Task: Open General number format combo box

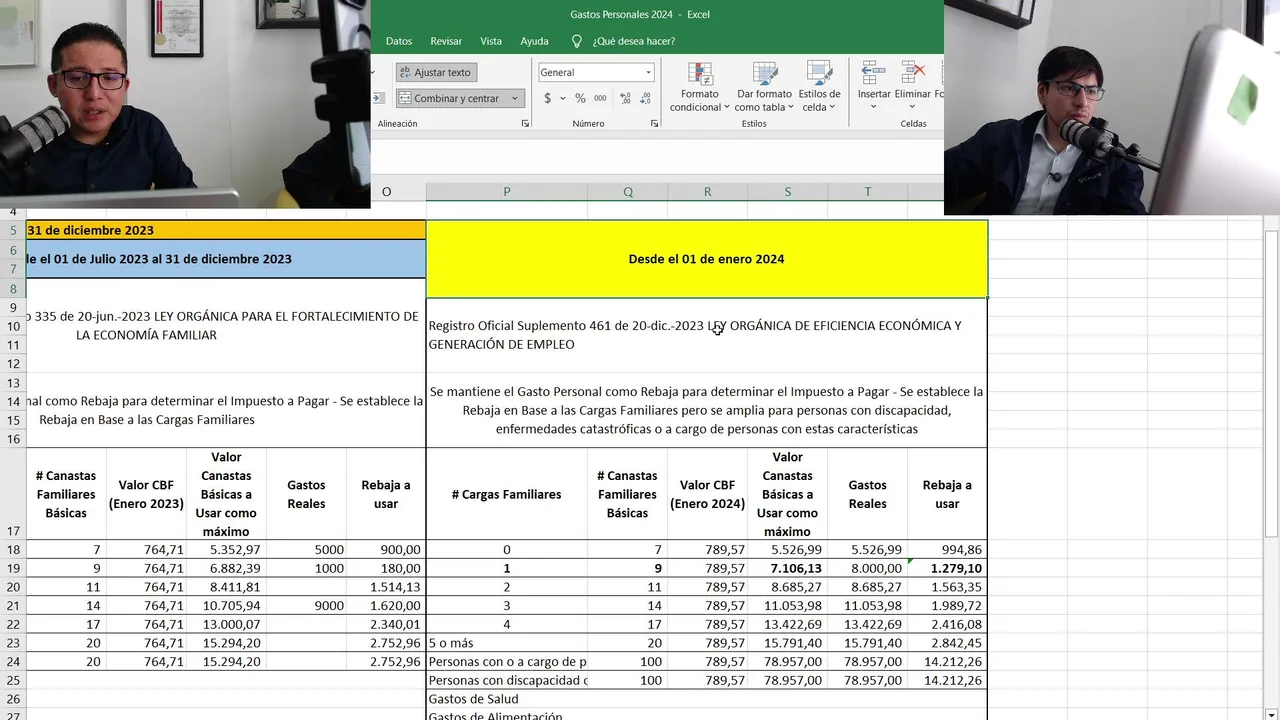Action: pos(596,72)
